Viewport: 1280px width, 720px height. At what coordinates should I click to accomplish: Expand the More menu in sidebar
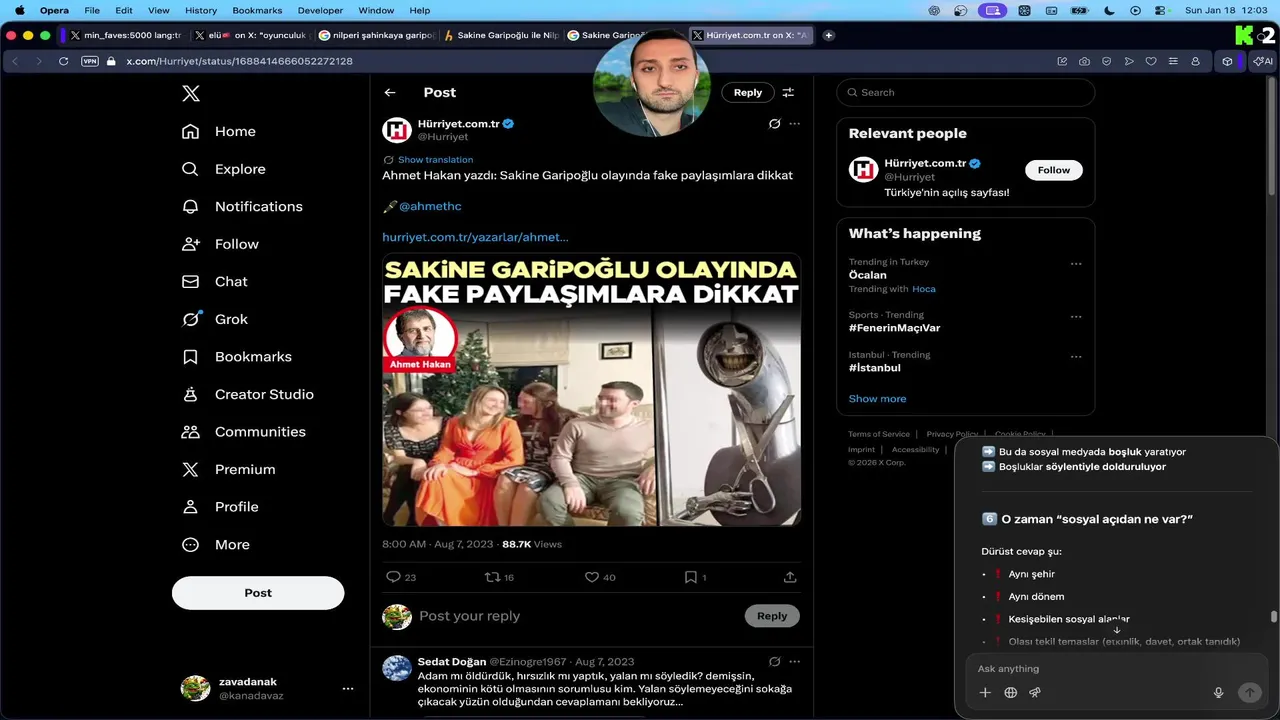pos(215,544)
